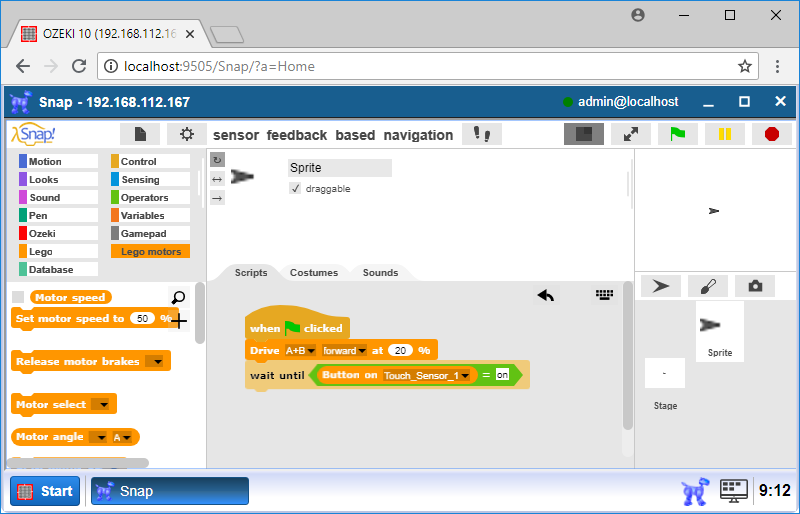Select the Pen block category

tap(58, 215)
